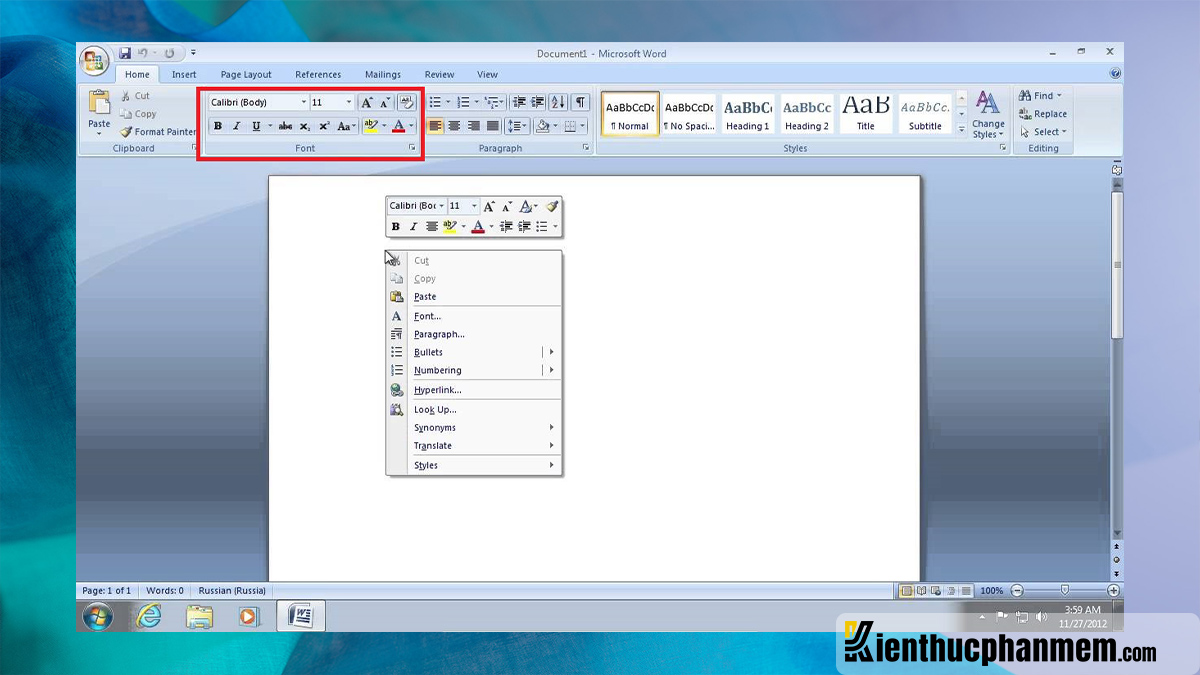Screen dimensions: 1200x675
Task: Open text highlight color dropdown arrow in ribbon
Action: tap(384, 126)
